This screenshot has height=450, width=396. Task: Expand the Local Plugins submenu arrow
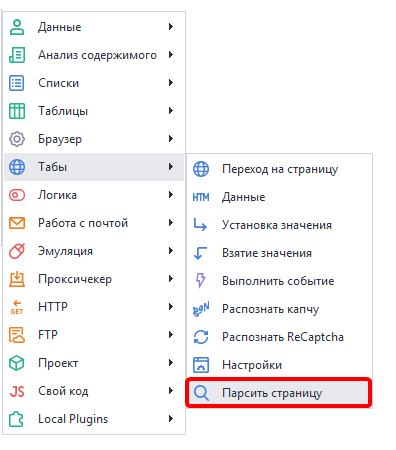pos(171,419)
